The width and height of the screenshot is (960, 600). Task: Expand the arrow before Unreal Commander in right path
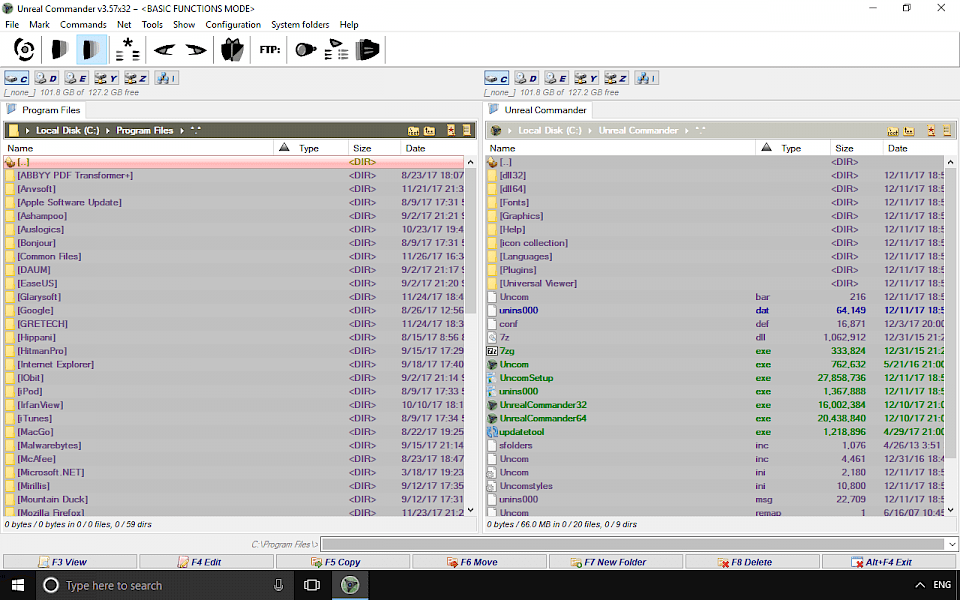point(590,131)
